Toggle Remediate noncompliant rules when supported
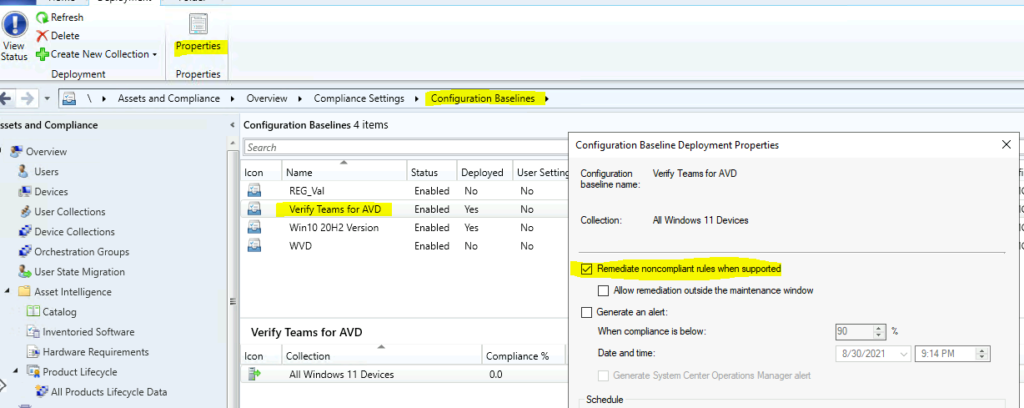 (586, 268)
